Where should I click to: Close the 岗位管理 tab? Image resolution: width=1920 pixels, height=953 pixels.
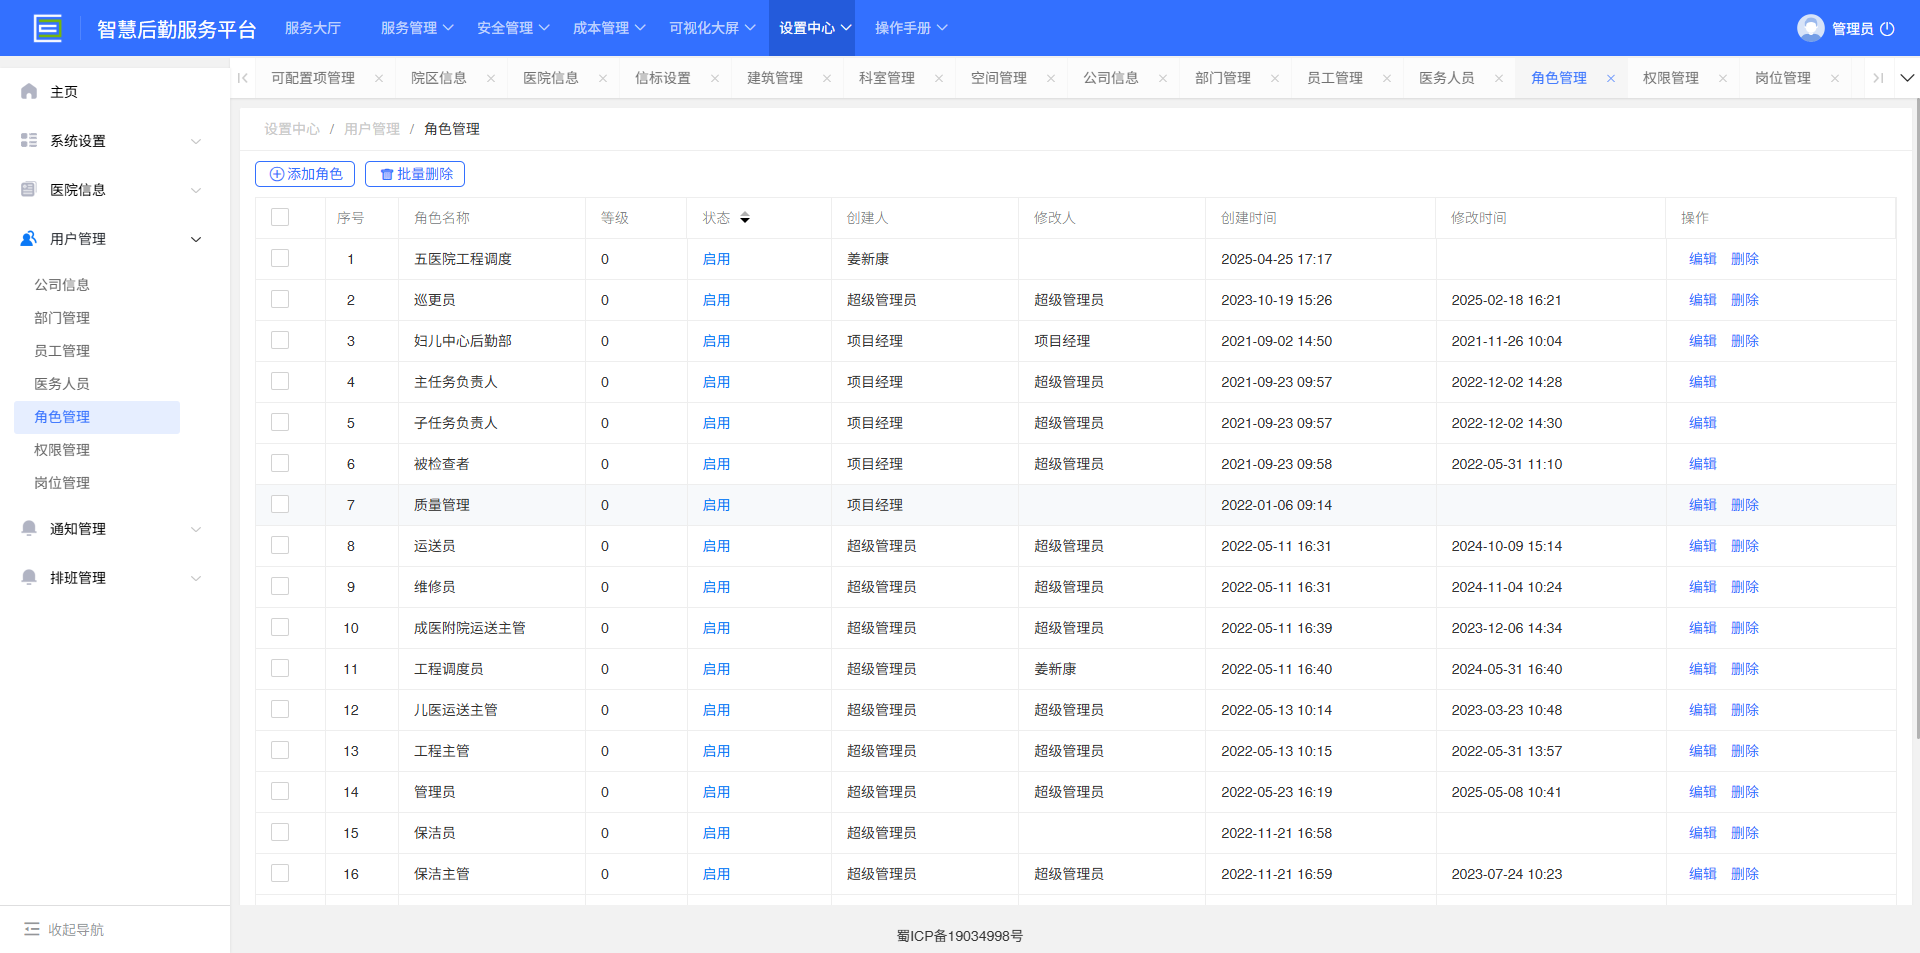[1835, 78]
